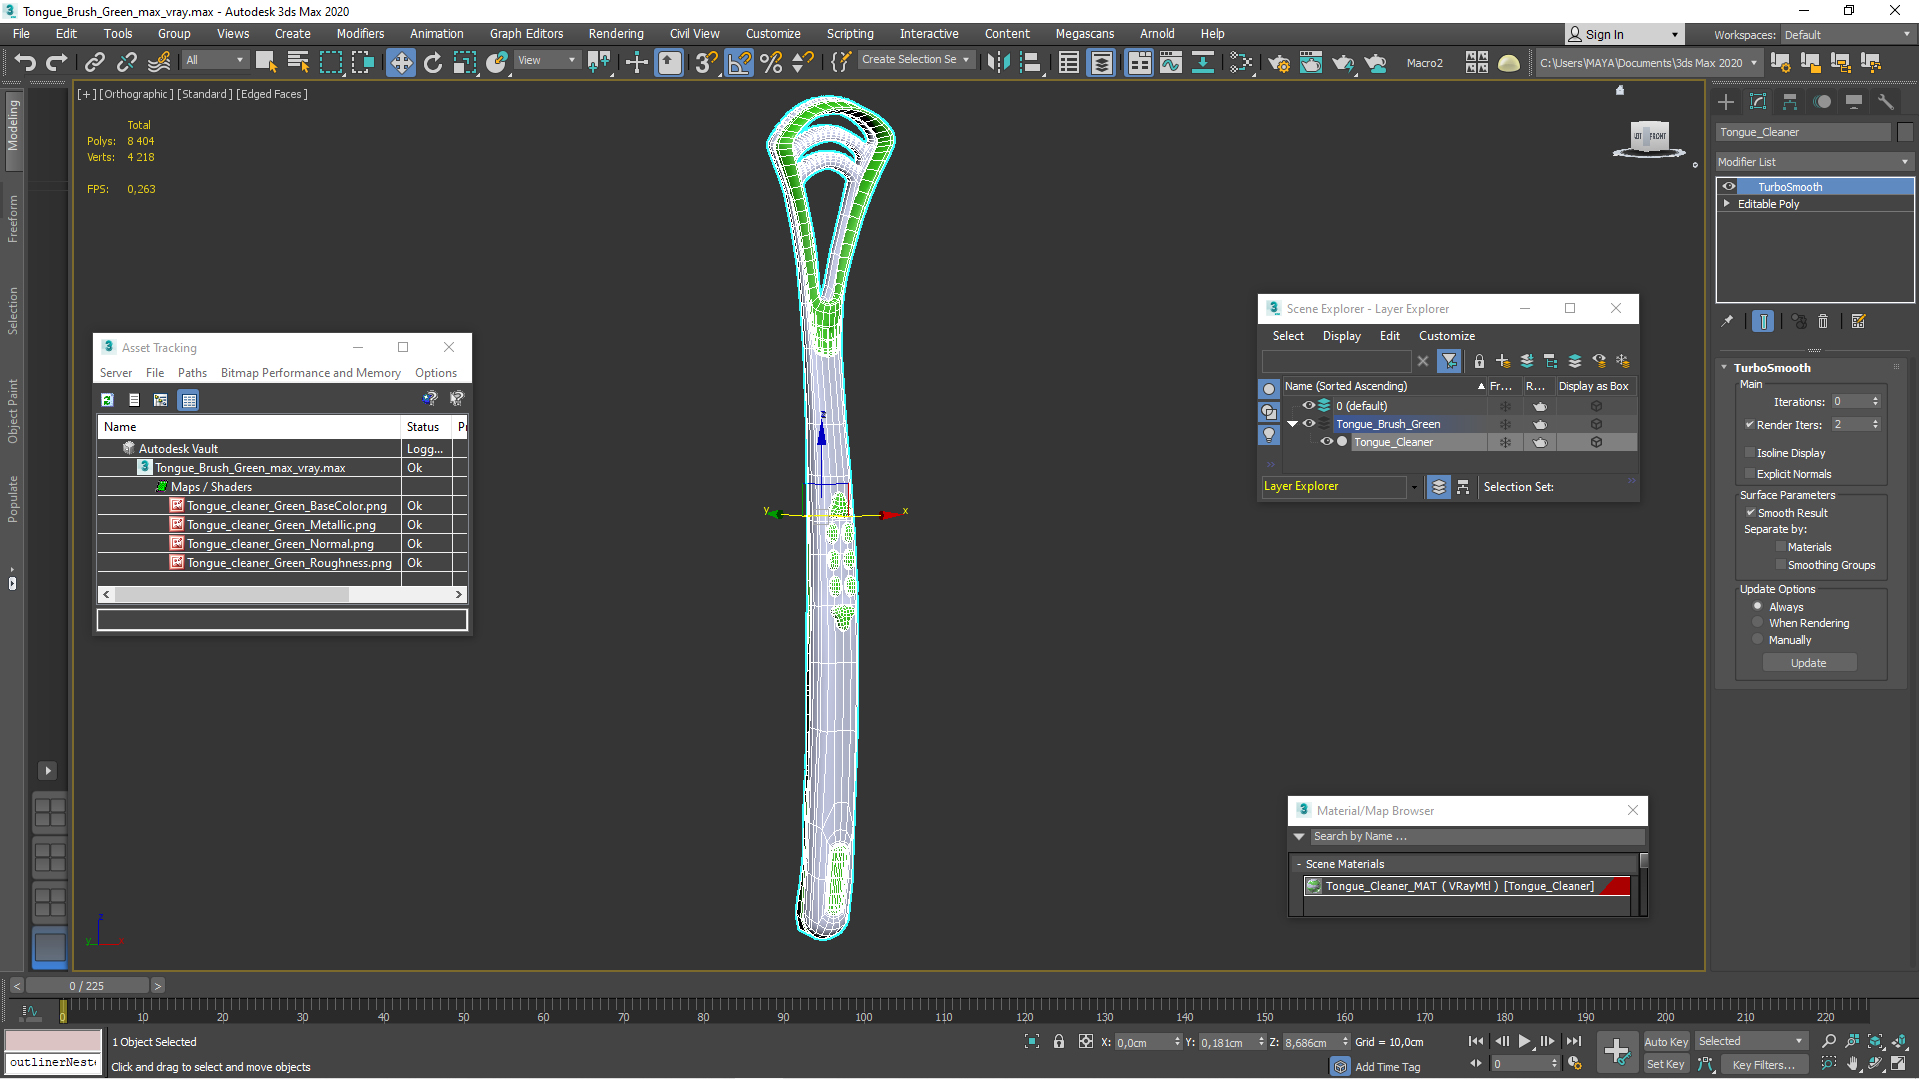Click the Key Filters button
Screen dimensions: 1920x1080
point(1764,1064)
